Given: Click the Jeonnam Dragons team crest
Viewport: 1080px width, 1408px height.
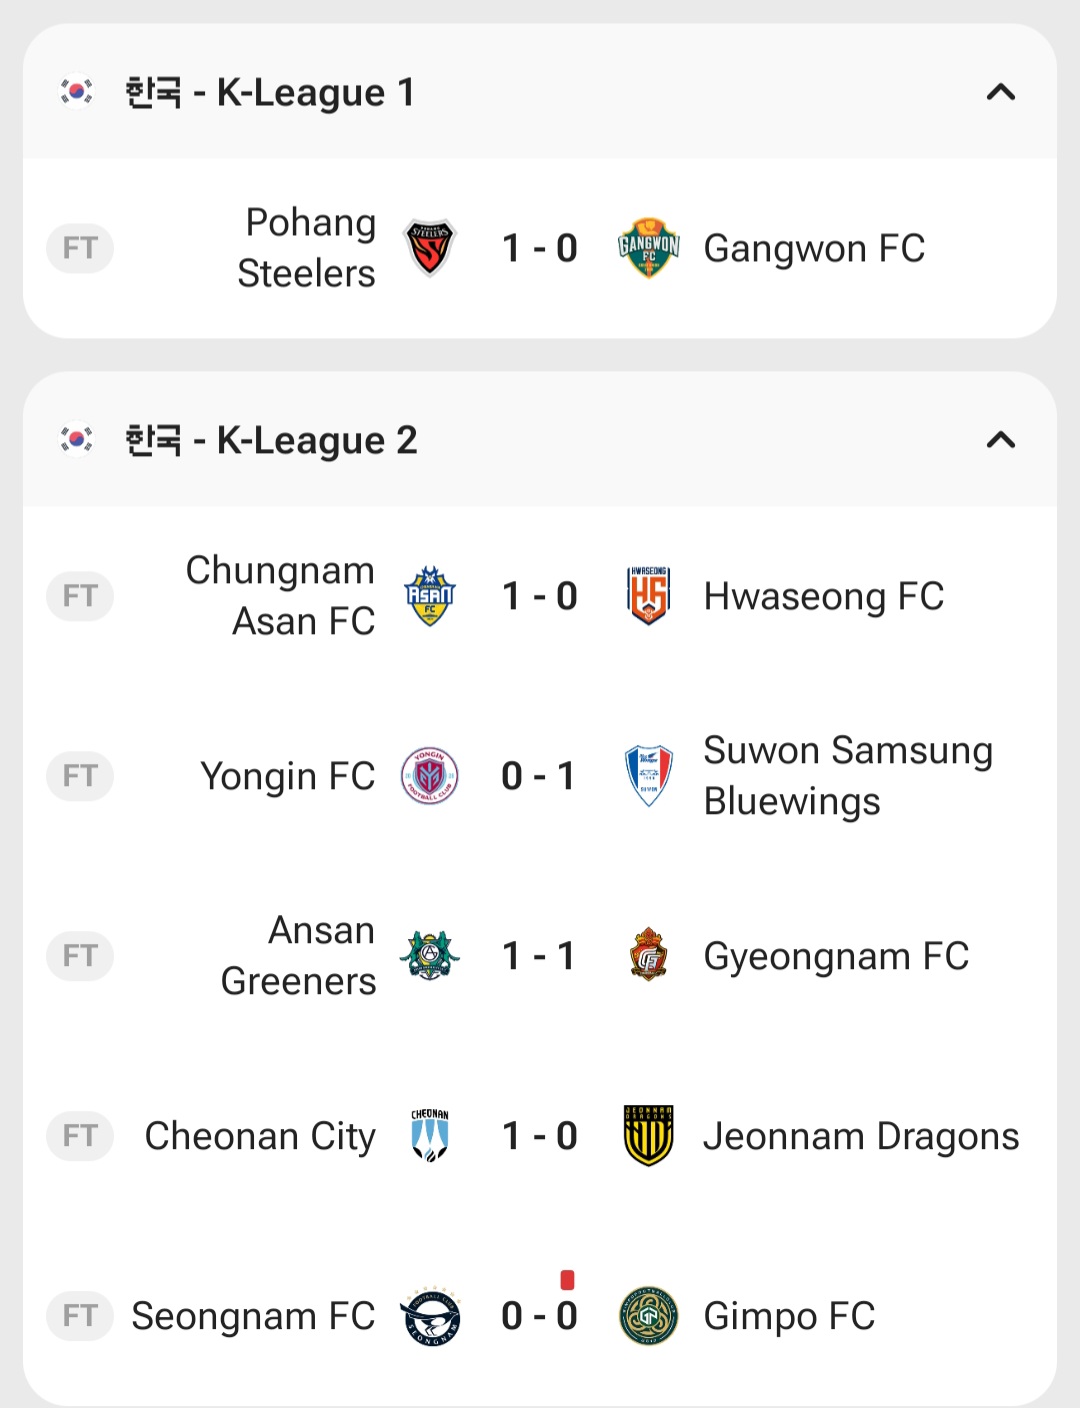Looking at the screenshot, I should point(649,1136).
